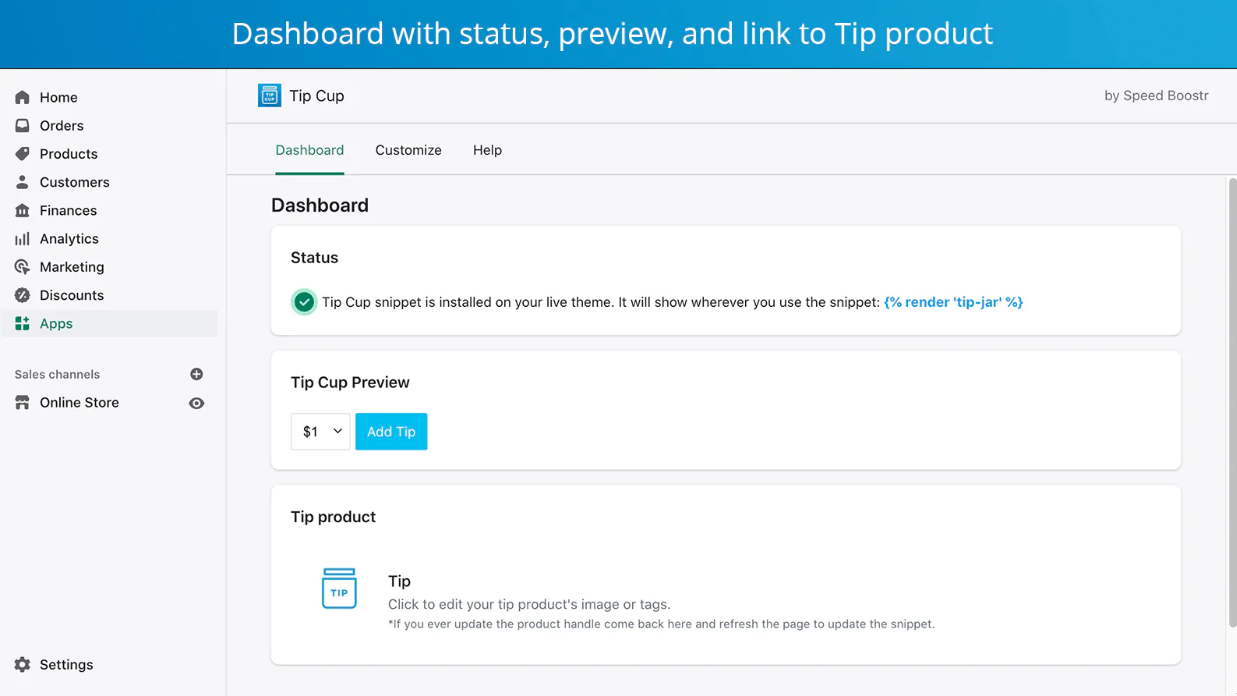This screenshot has height=696, width=1237.
Task: Click the page's vertical scrollbar
Action: pos(1231,400)
